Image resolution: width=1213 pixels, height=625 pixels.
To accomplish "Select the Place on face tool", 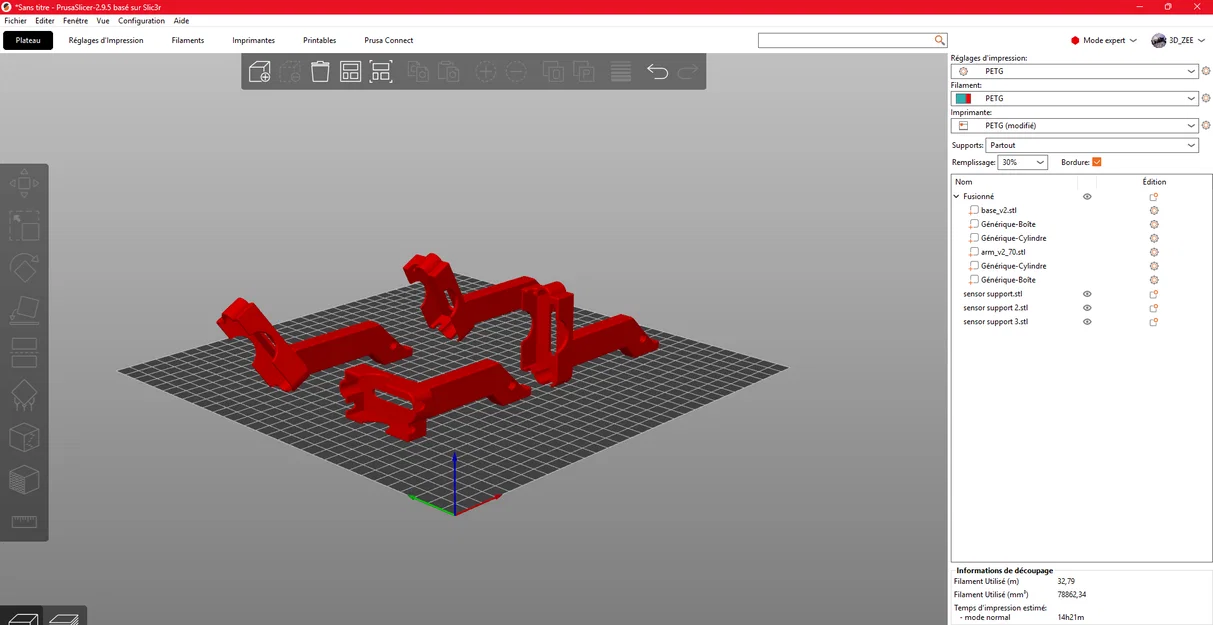I will (24, 310).
